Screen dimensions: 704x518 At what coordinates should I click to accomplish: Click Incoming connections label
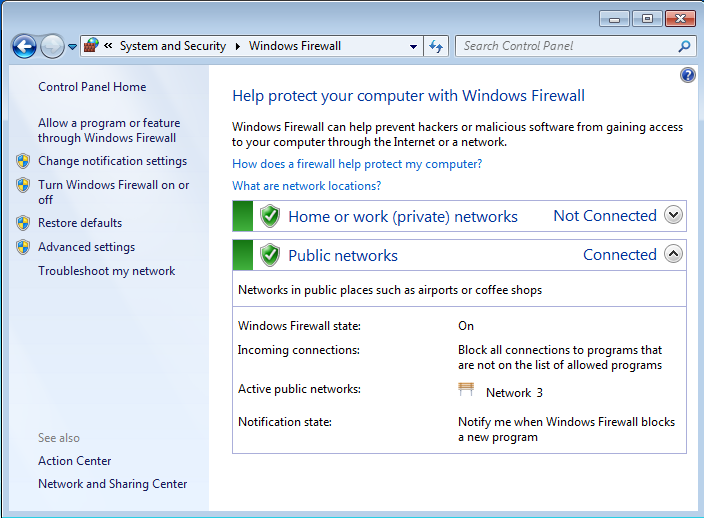(299, 350)
